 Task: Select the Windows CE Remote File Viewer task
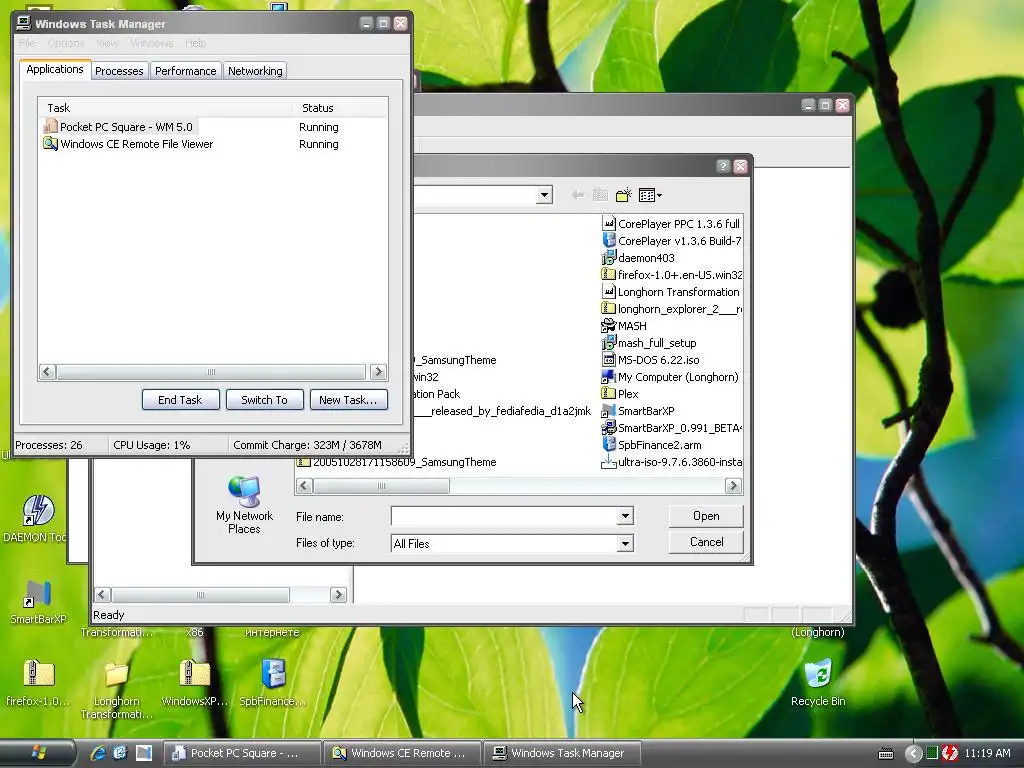tap(129, 144)
